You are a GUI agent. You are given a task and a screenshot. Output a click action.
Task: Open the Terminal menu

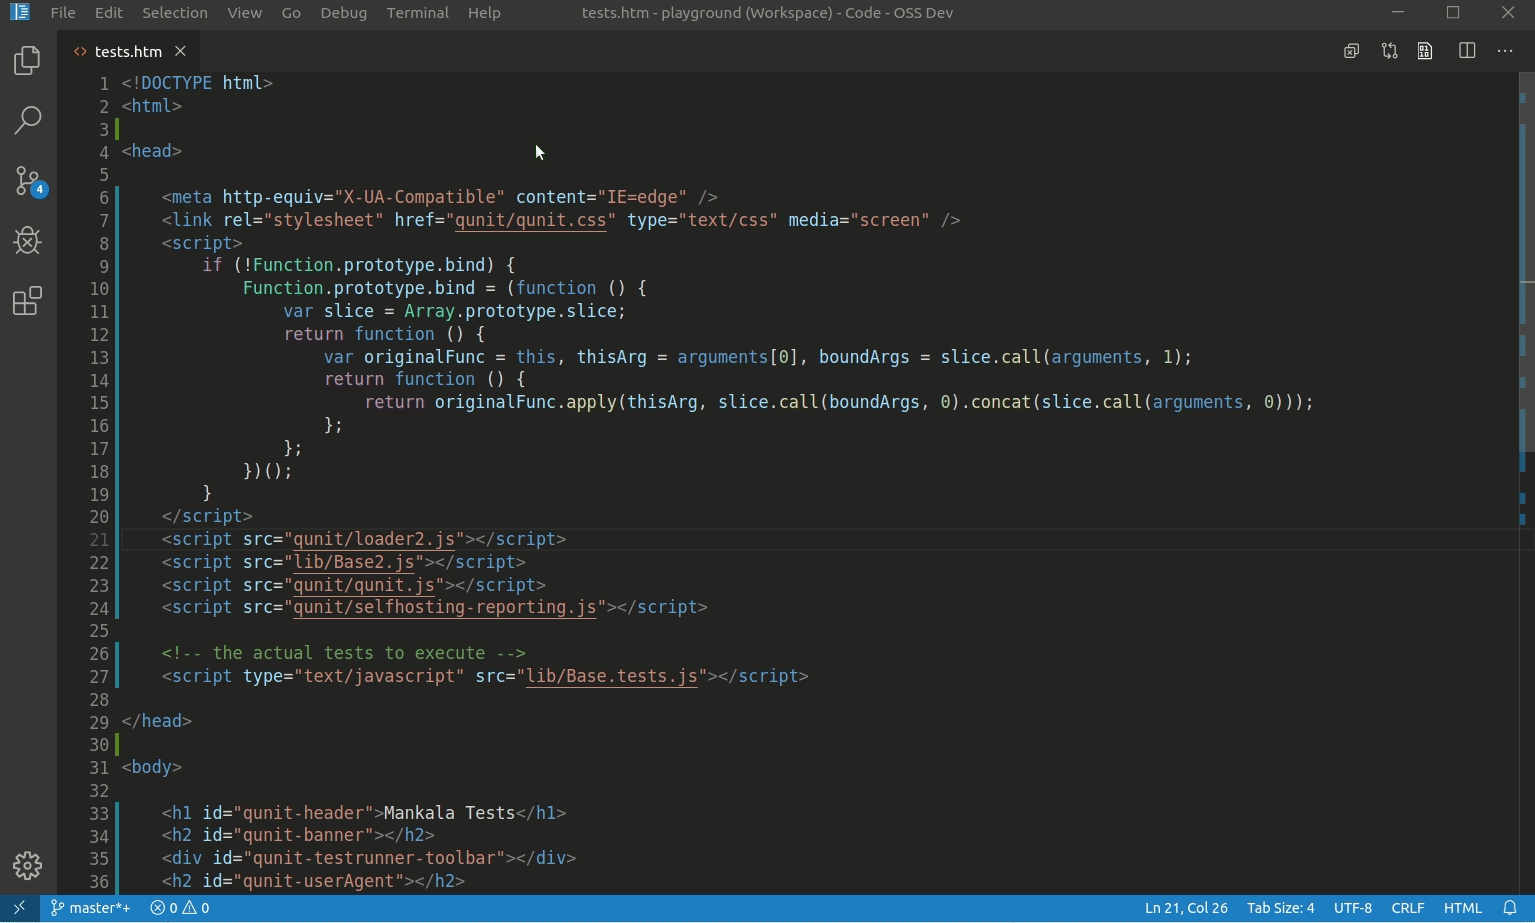click(417, 13)
